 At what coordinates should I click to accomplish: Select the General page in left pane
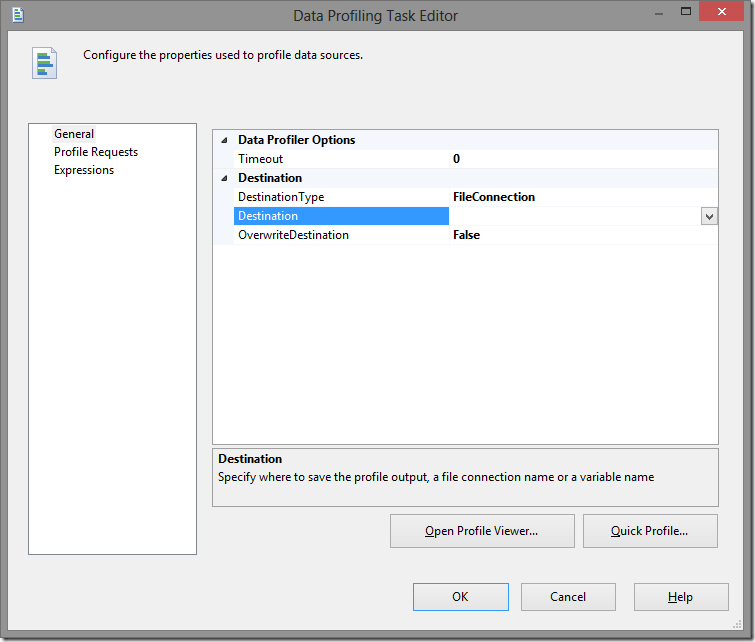pyautogui.click(x=74, y=134)
